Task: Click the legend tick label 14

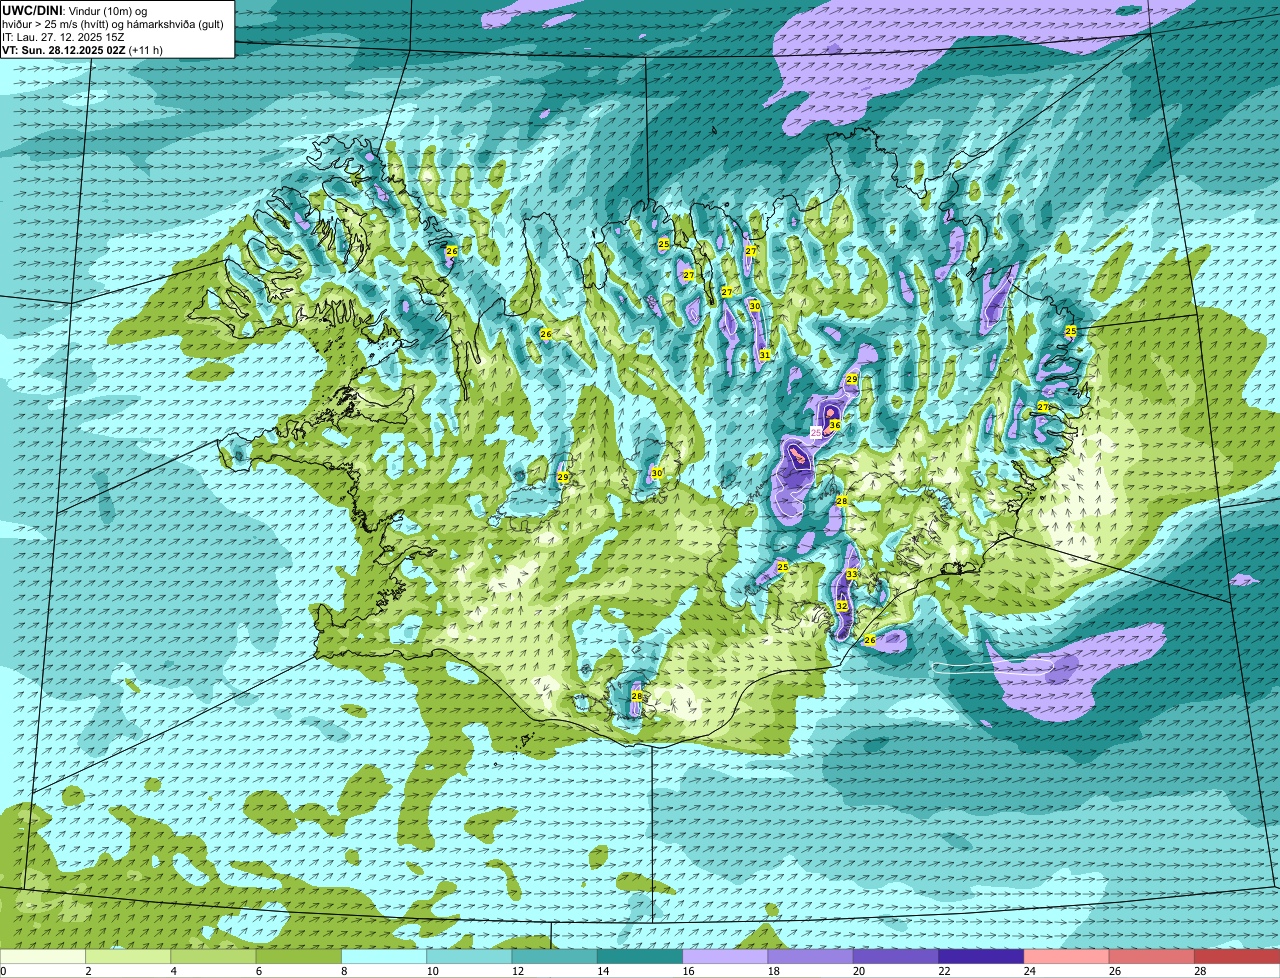Action: [603, 971]
